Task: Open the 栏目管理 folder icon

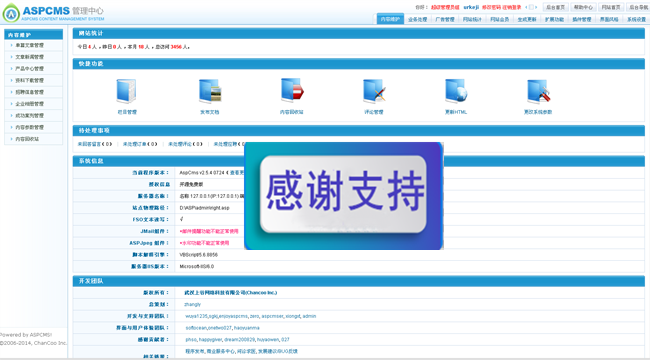Action: [x=126, y=91]
